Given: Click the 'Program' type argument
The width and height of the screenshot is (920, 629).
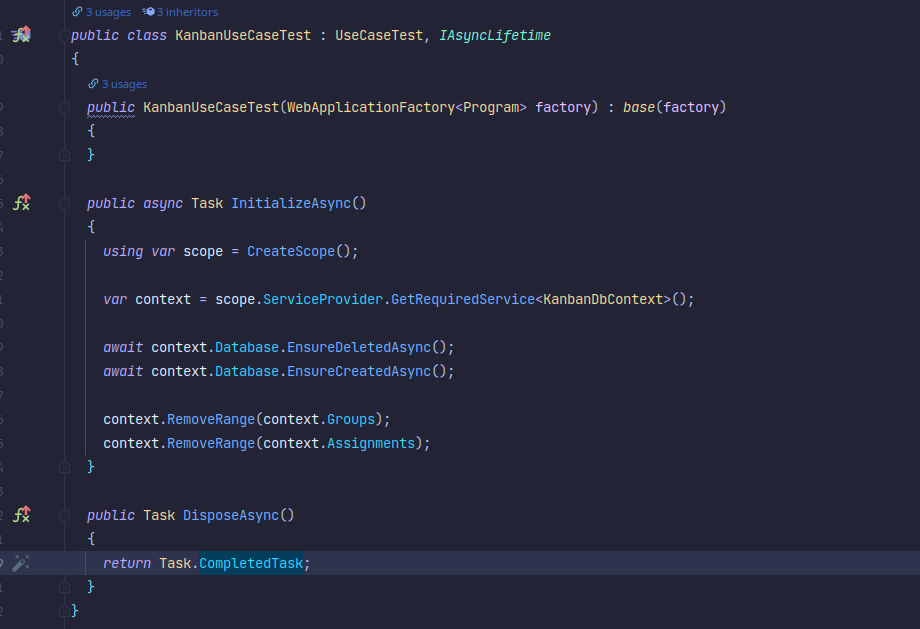Looking at the screenshot, I should pos(491,107).
